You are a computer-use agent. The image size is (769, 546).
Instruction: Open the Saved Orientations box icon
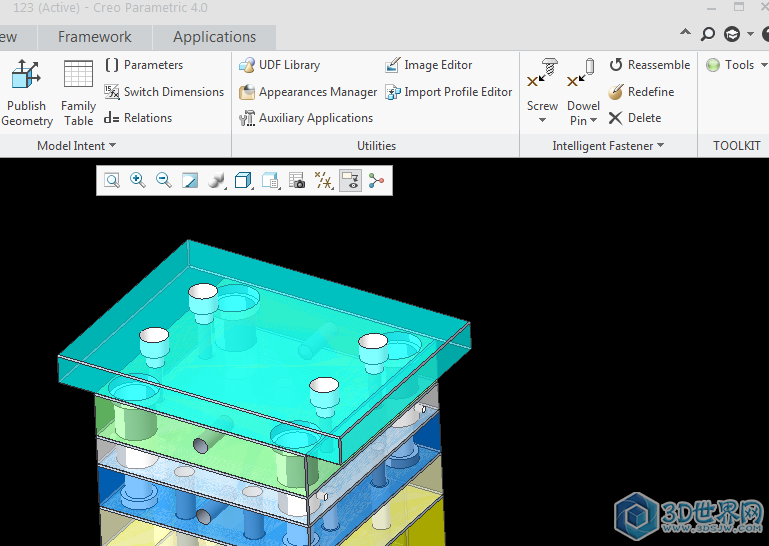tap(243, 181)
